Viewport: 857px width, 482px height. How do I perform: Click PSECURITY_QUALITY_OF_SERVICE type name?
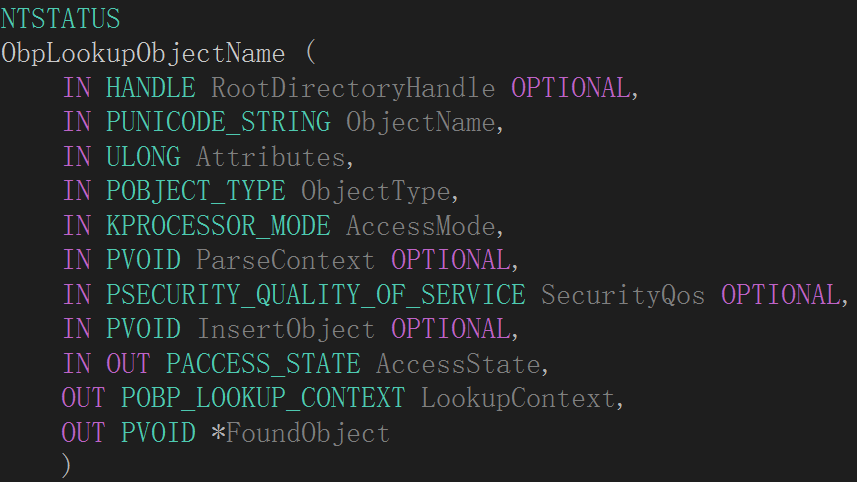[315, 295]
